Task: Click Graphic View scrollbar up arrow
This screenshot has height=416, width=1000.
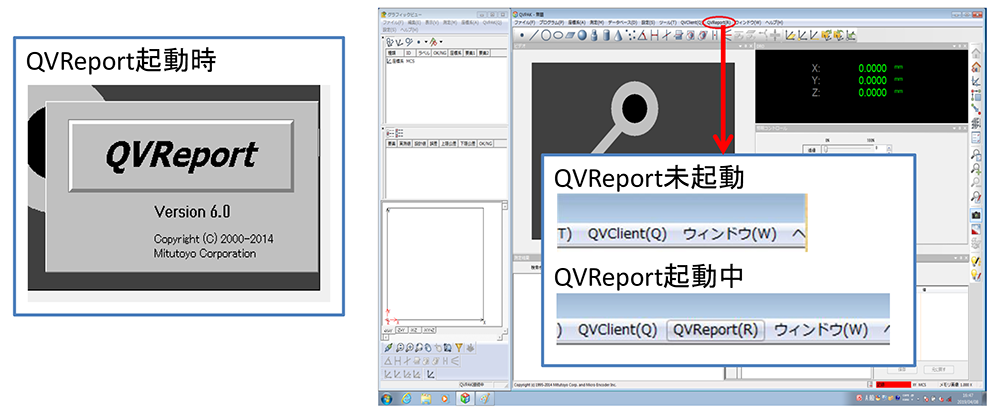Action: 505,207
